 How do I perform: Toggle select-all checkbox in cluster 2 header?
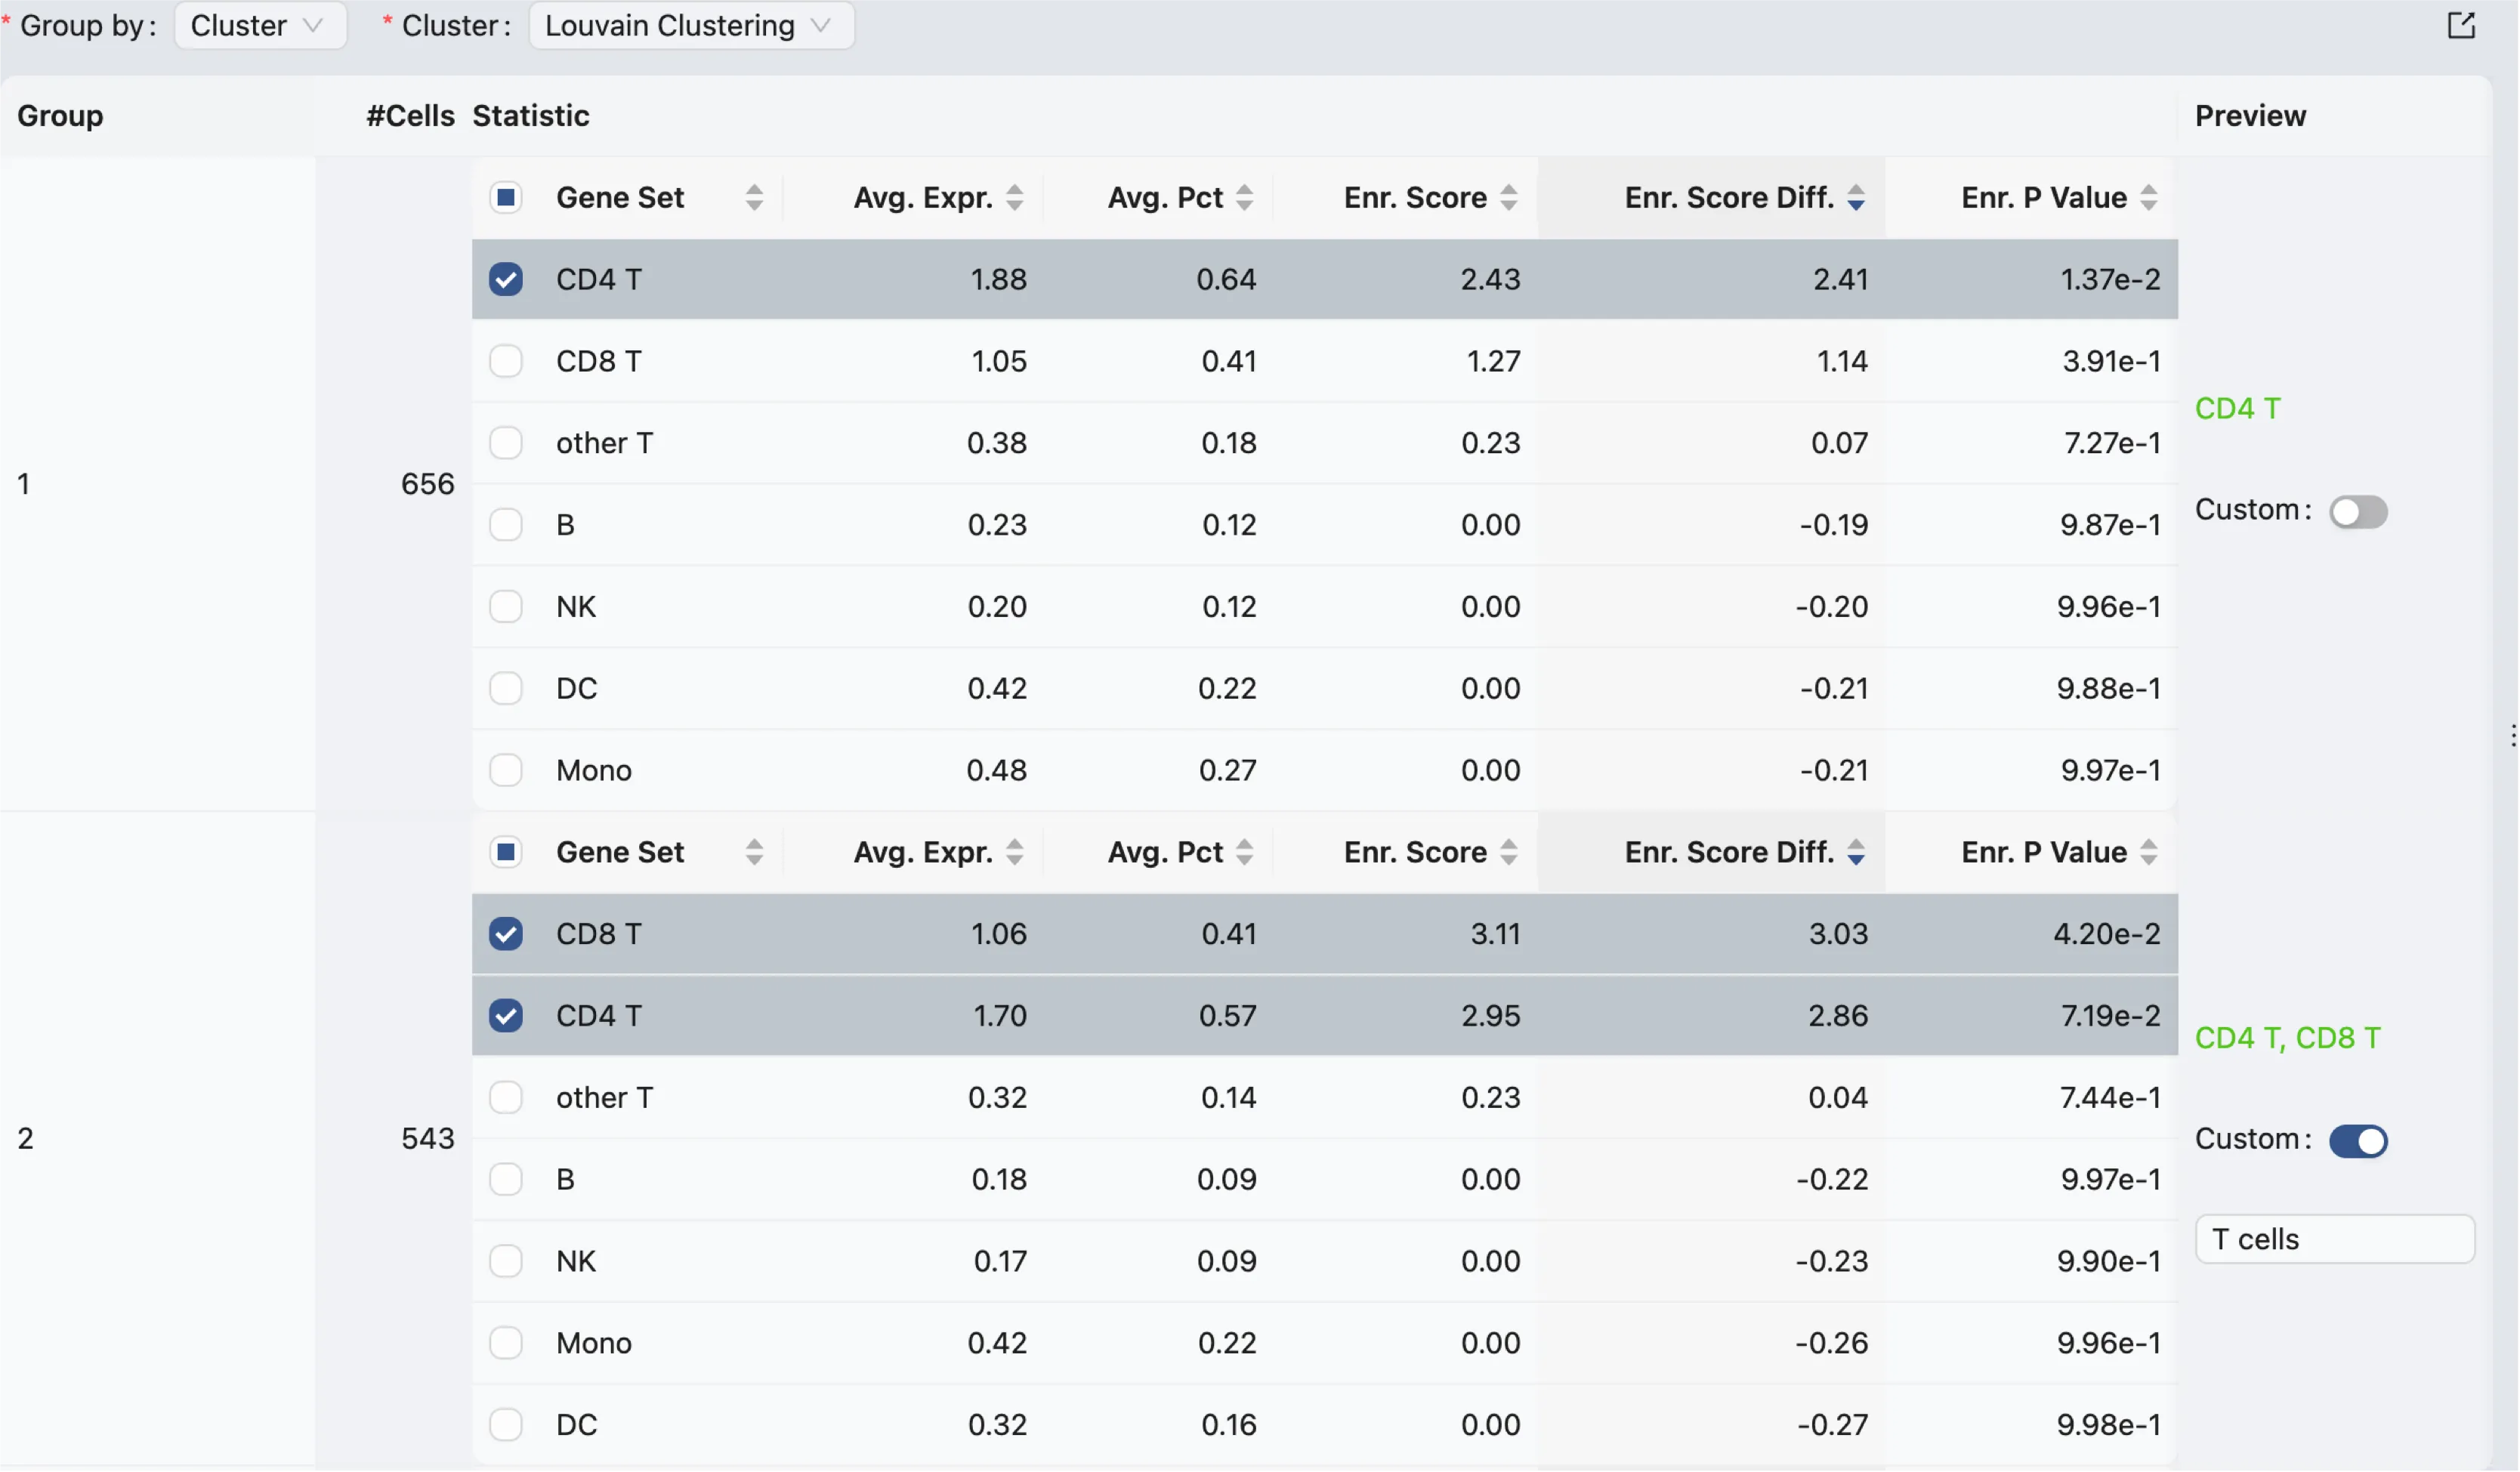pos(506,852)
